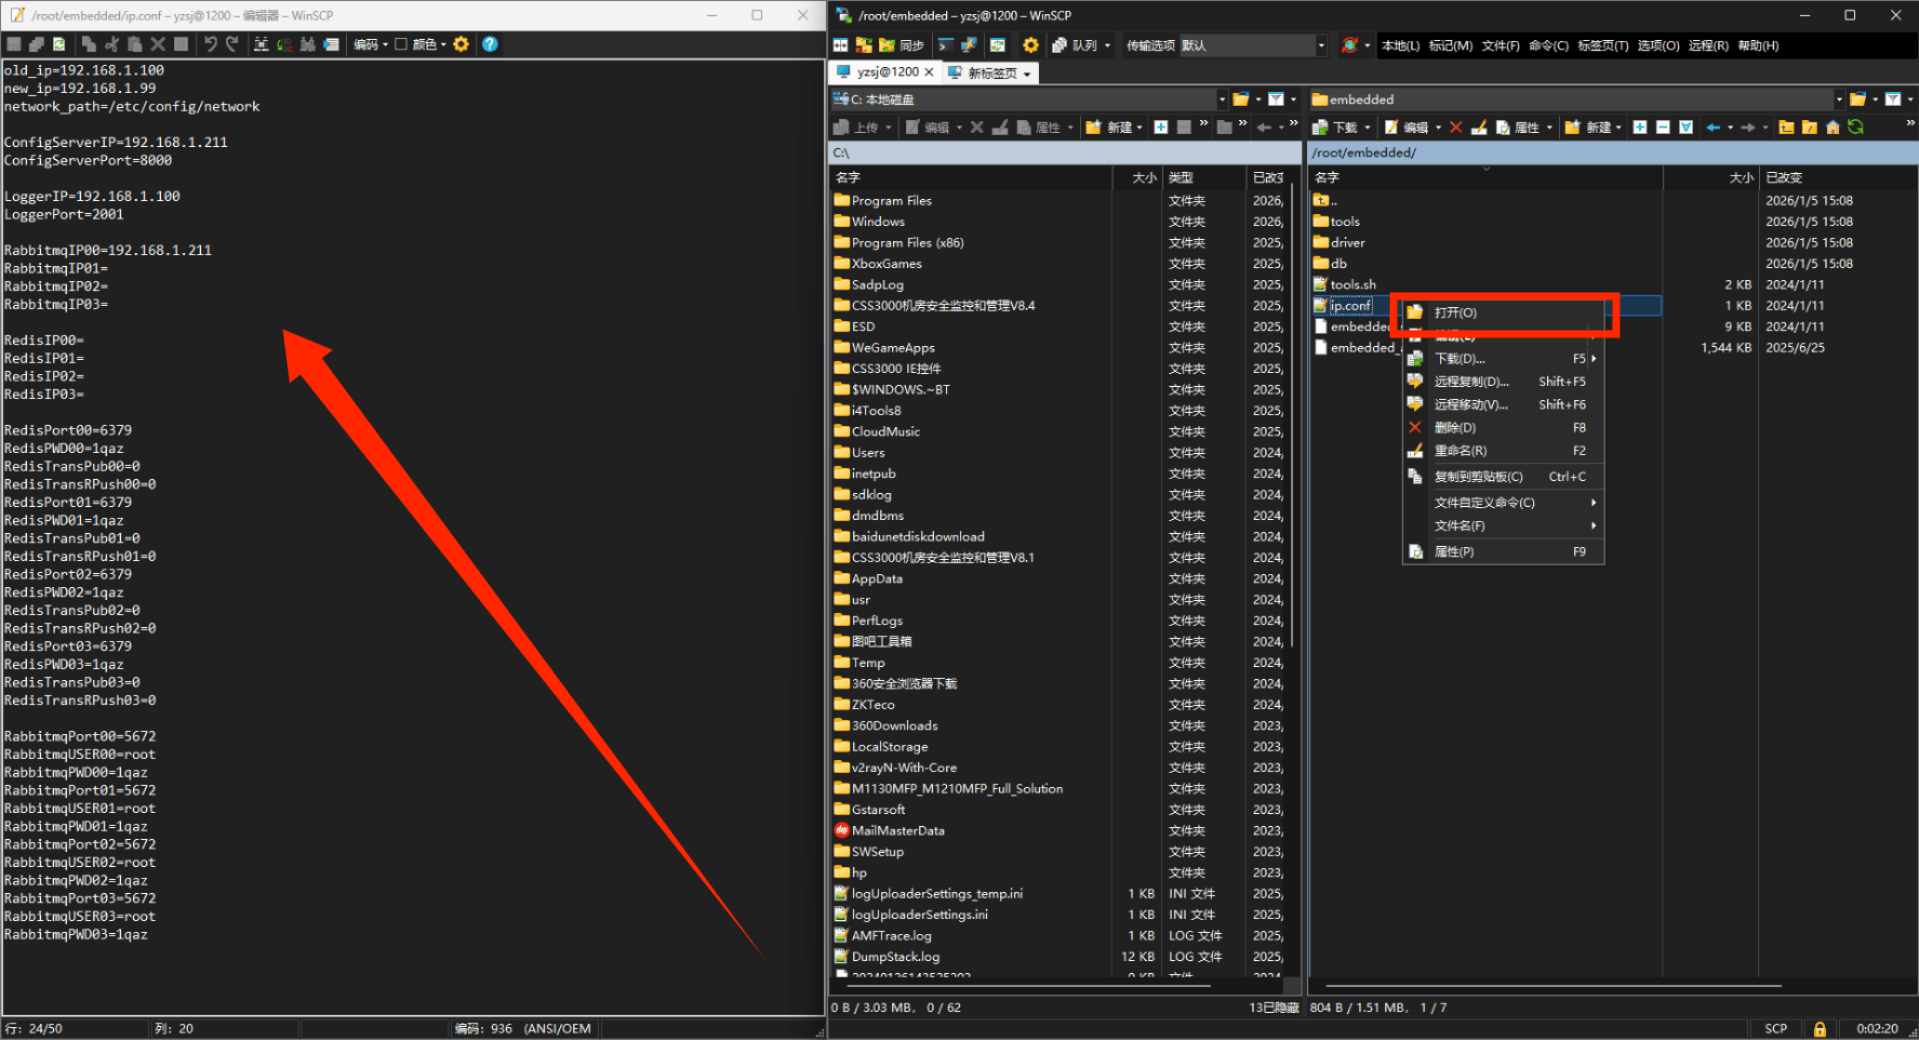Select Rename (重命名) from the context menu
The height and width of the screenshot is (1040, 1919).
coord(1460,451)
